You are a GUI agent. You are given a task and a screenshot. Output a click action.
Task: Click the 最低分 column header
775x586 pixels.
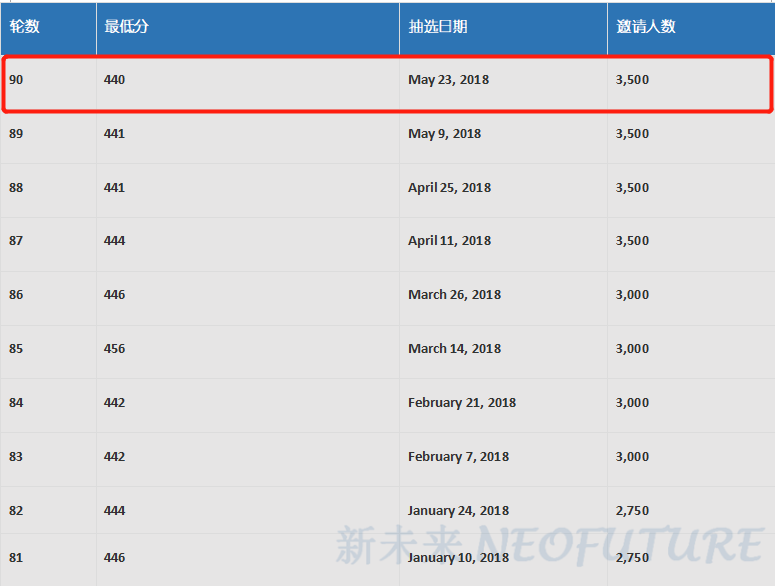(127, 27)
